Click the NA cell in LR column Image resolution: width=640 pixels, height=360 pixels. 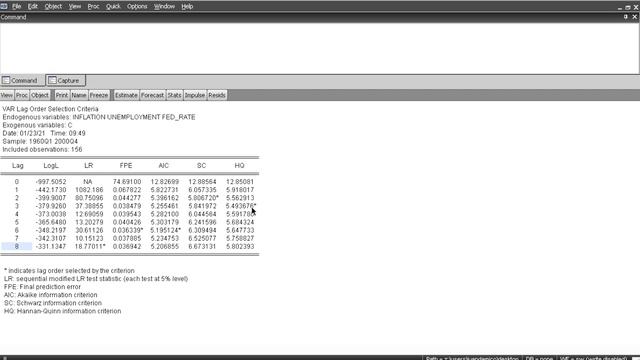click(x=88, y=182)
